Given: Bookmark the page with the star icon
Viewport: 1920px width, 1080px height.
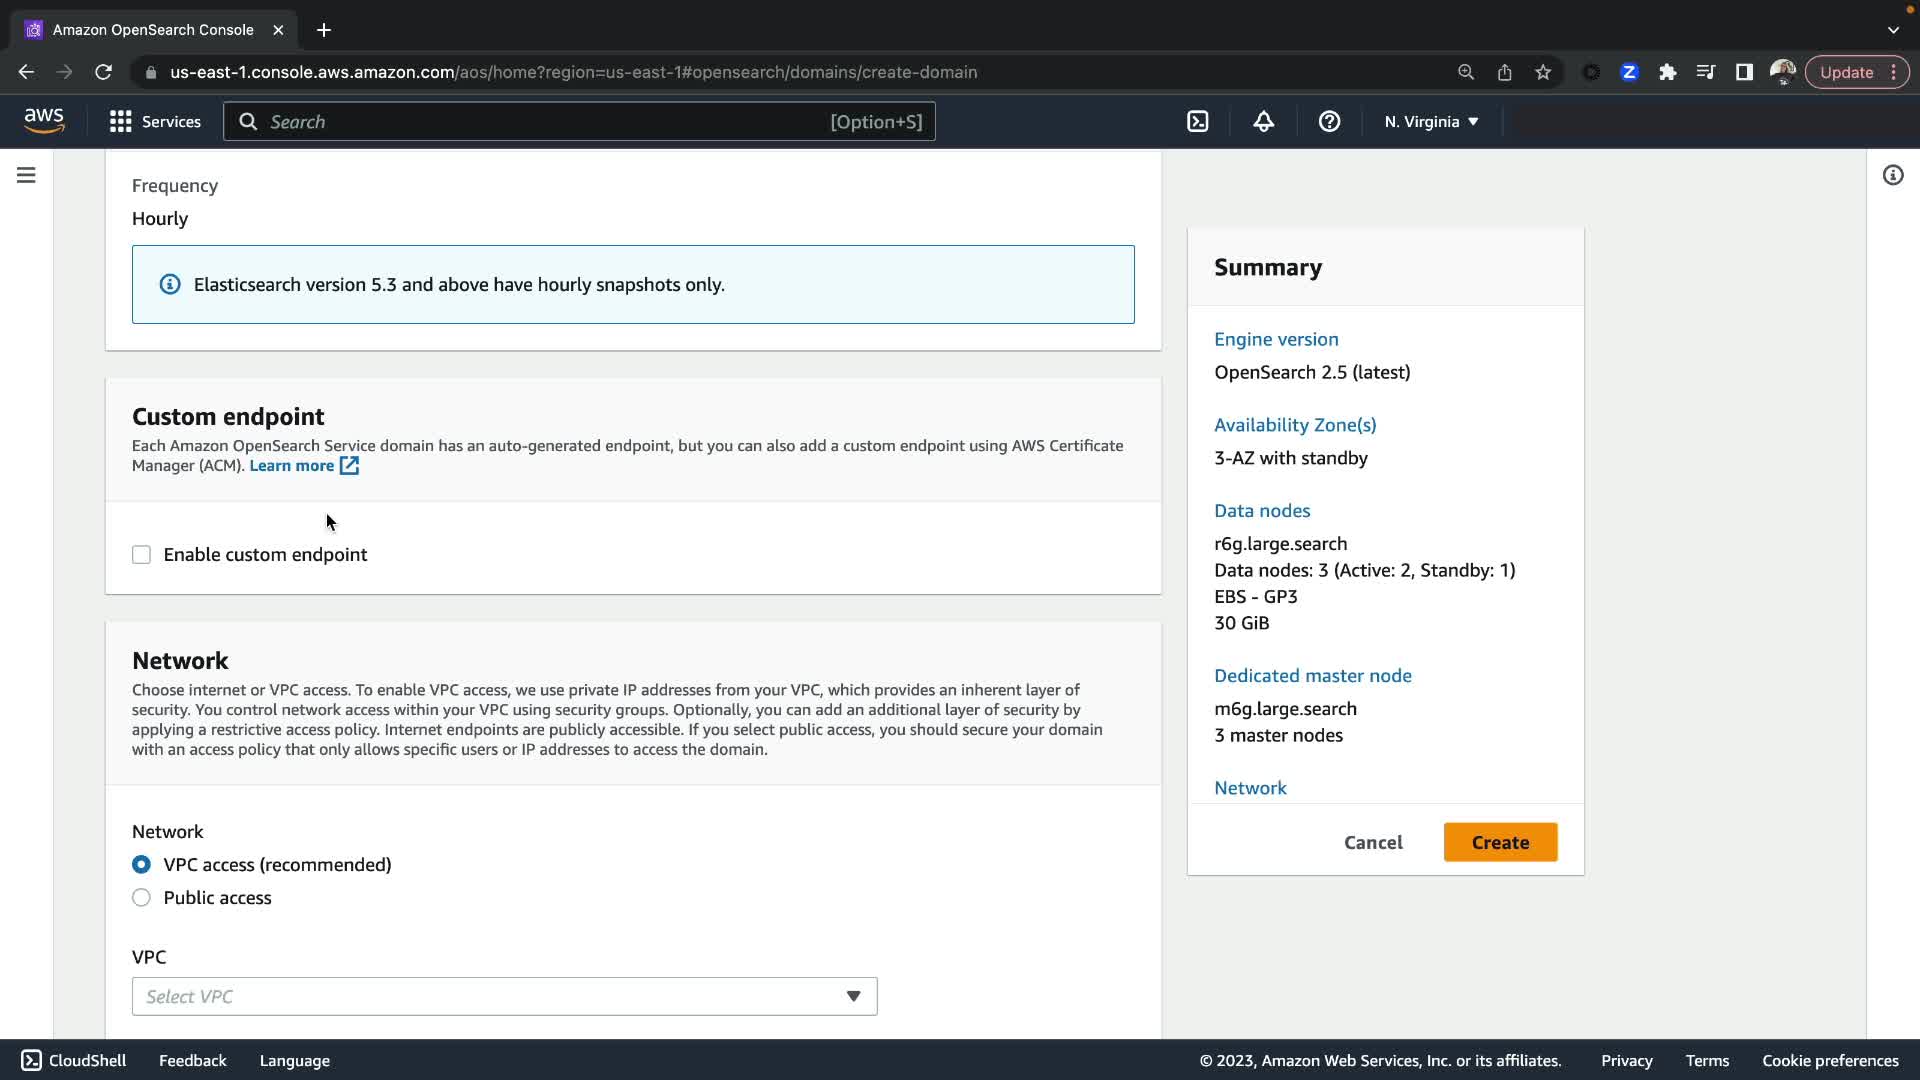Looking at the screenshot, I should [1543, 72].
